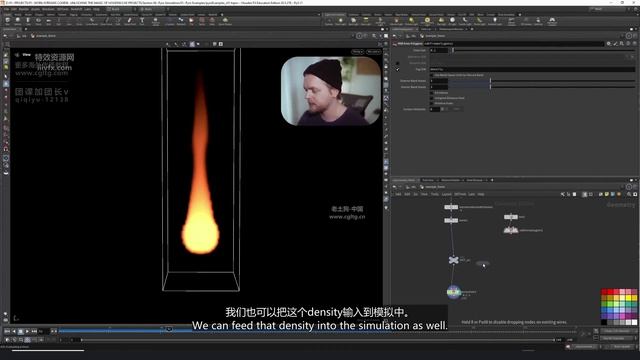This screenshot has width=640, height=360.
Task: Open the File menu
Action: [7, 9]
